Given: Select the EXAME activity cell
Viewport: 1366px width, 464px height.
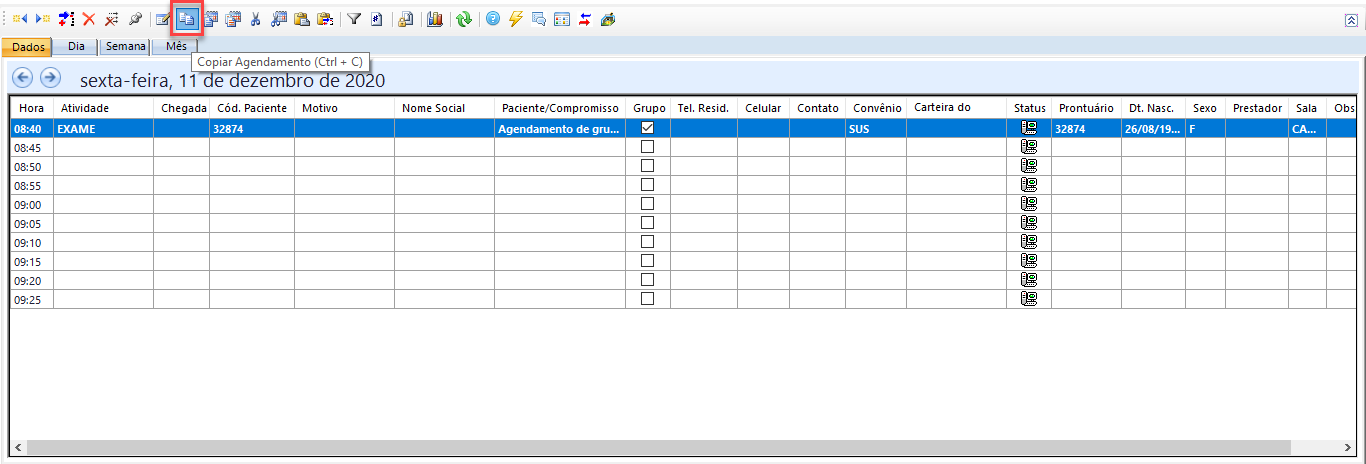Looking at the screenshot, I should 103,128.
